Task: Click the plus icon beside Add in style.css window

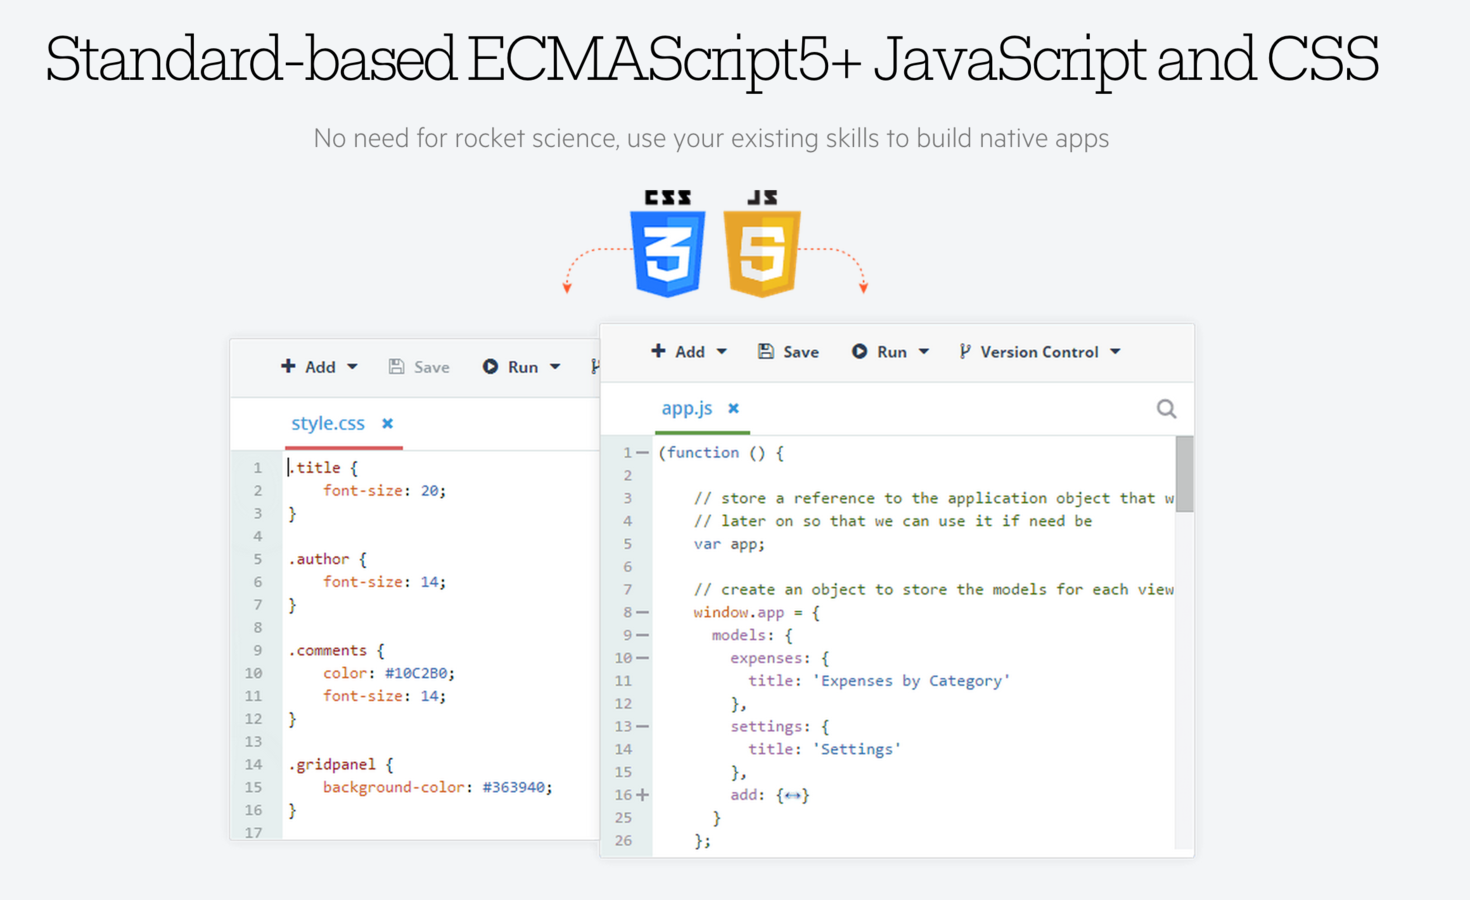Action: [x=288, y=367]
